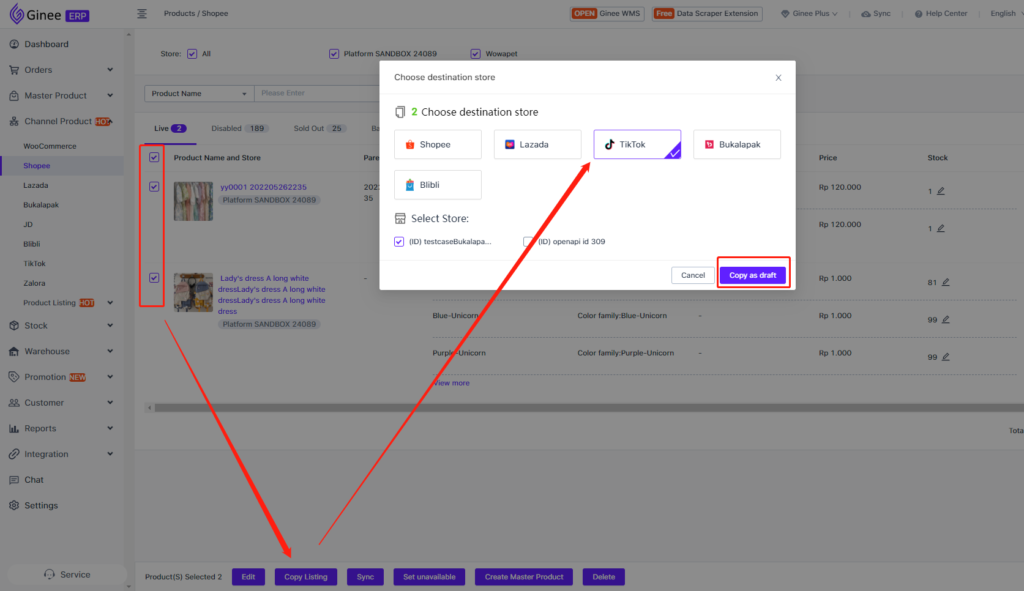The width and height of the screenshot is (1024, 591).
Task: Expand the Stock menu chevron
Action: [x=110, y=325]
